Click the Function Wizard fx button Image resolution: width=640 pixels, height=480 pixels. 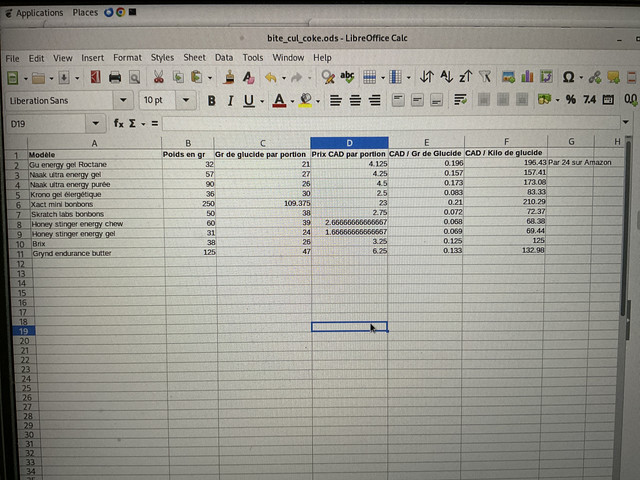(118, 123)
